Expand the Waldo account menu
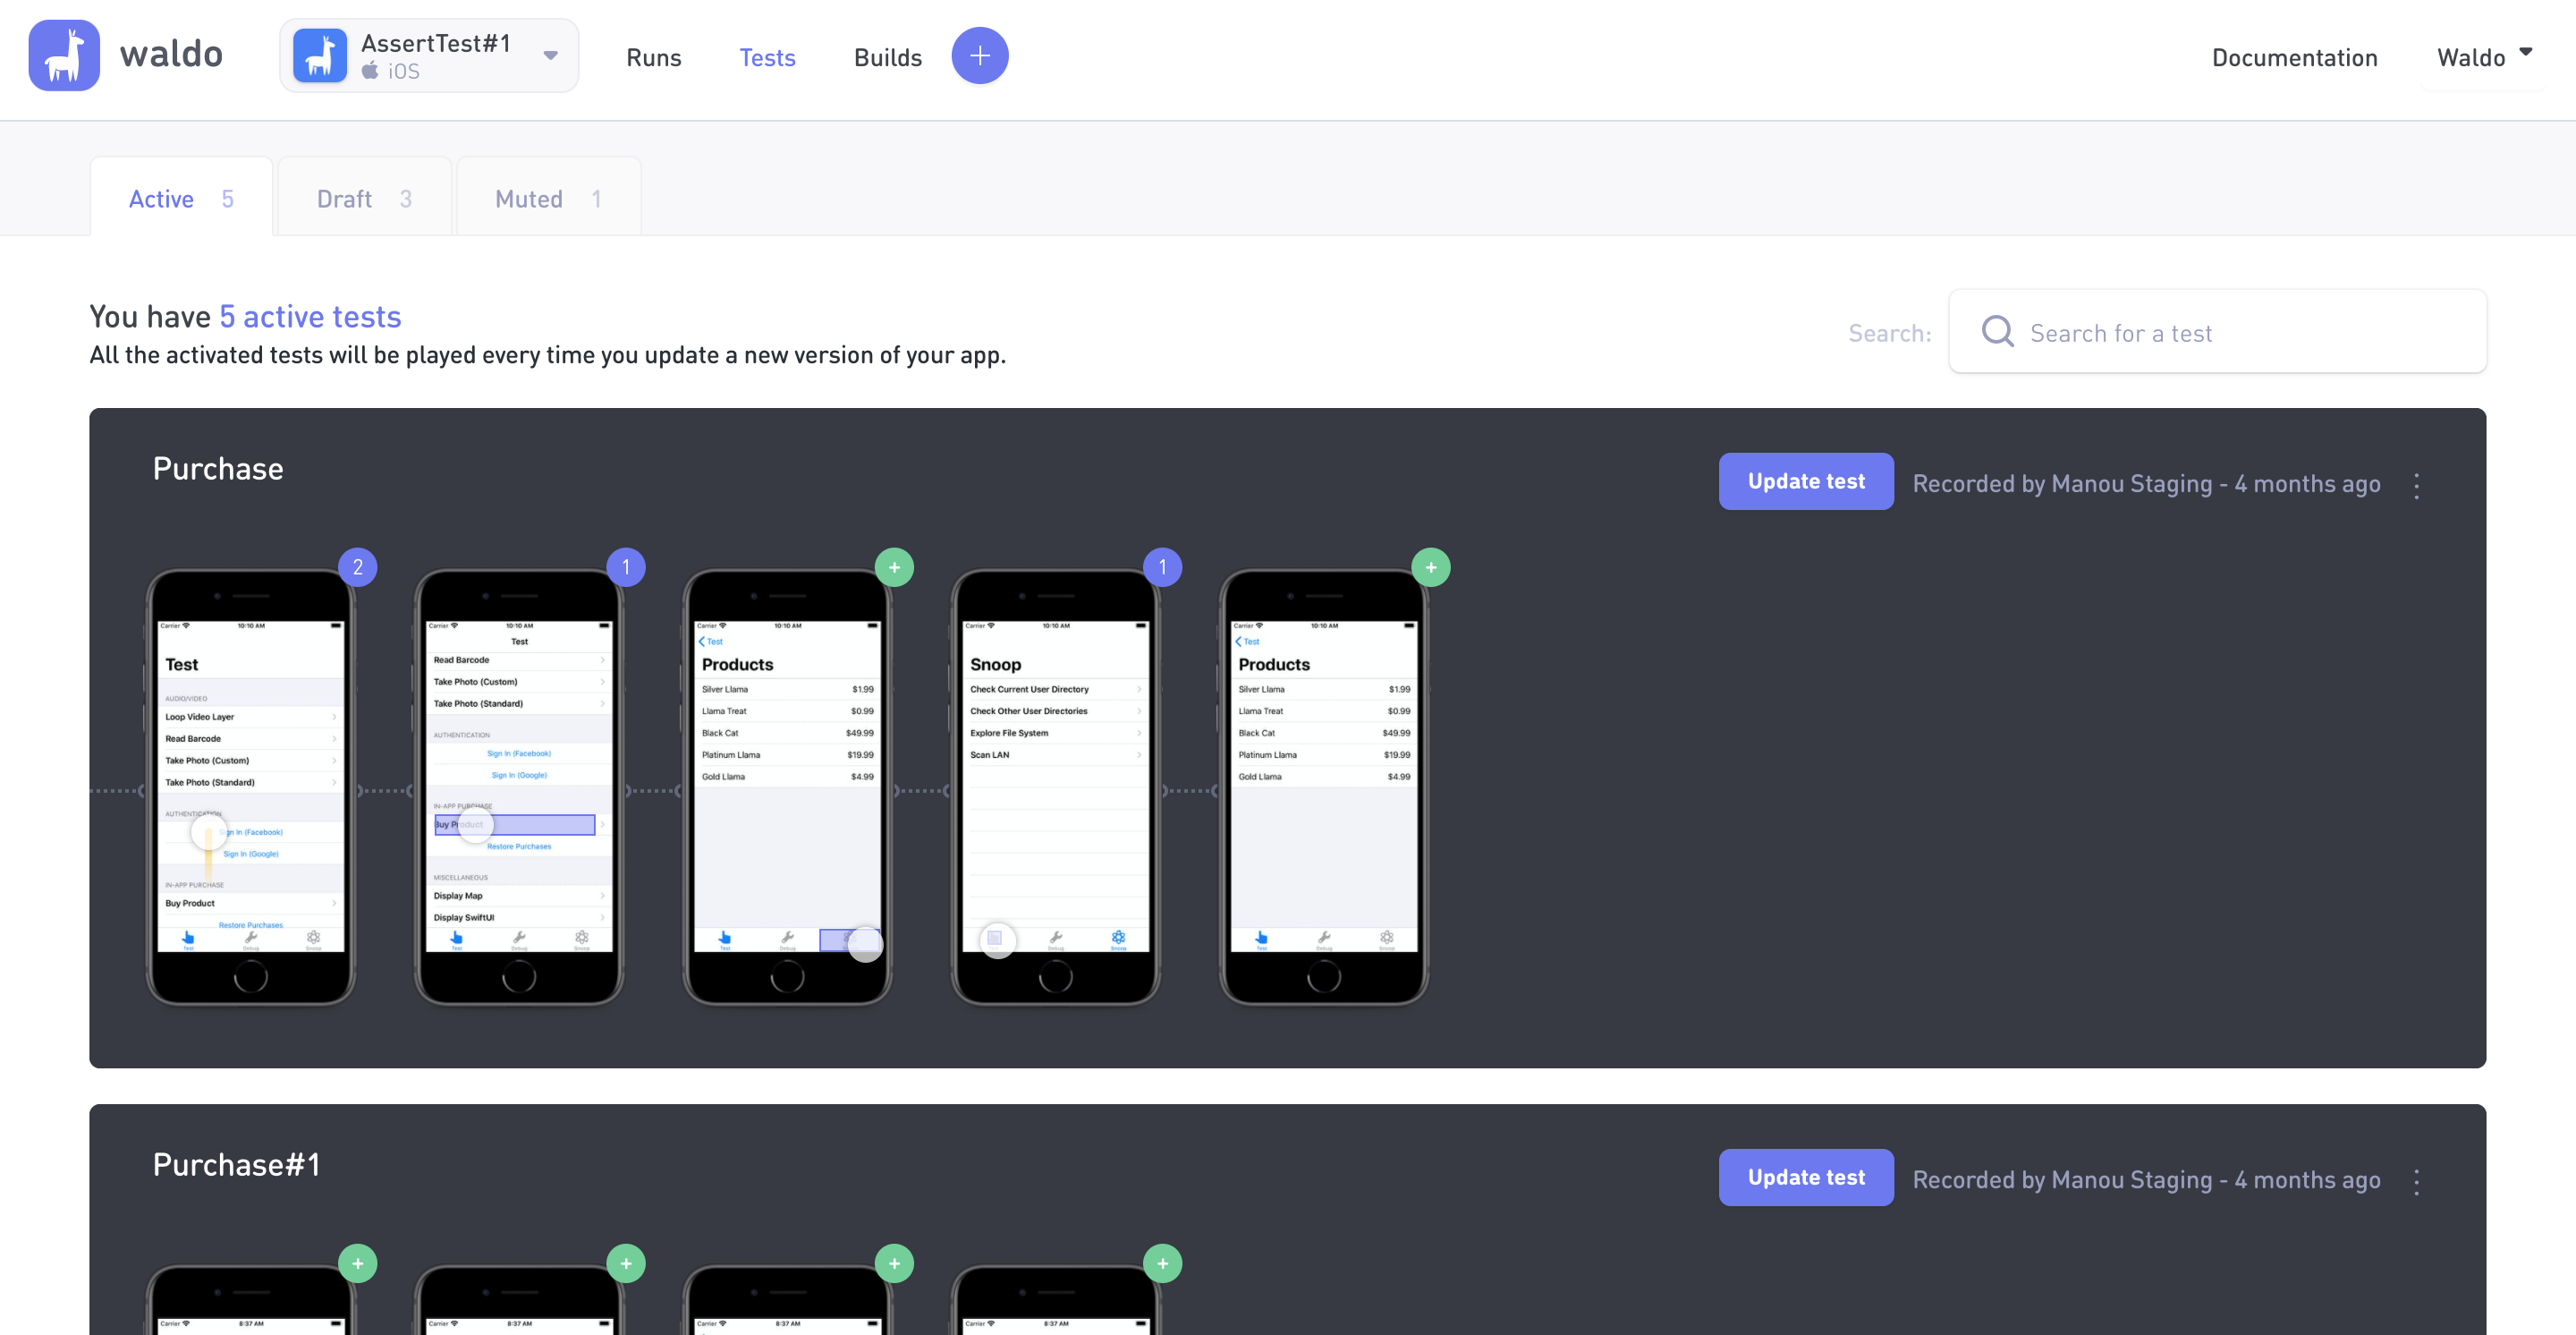 2483,57
